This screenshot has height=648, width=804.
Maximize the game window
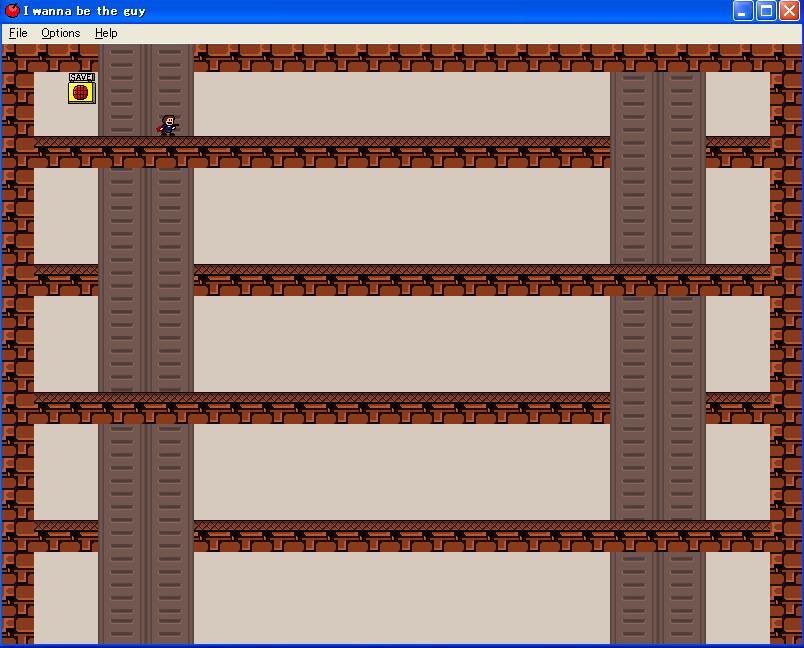coord(766,11)
